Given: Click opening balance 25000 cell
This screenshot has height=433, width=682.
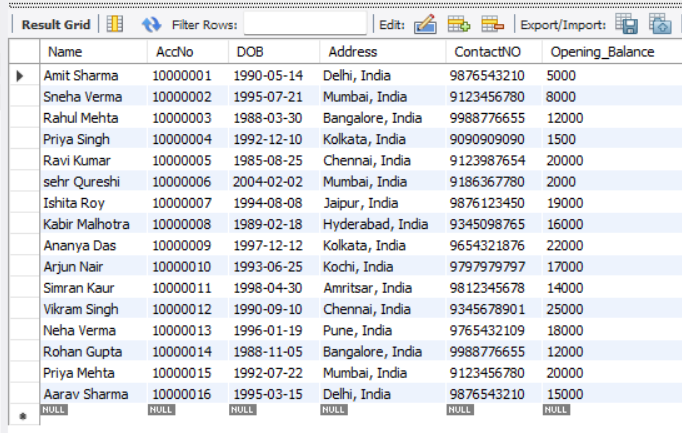Looking at the screenshot, I should [612, 309].
